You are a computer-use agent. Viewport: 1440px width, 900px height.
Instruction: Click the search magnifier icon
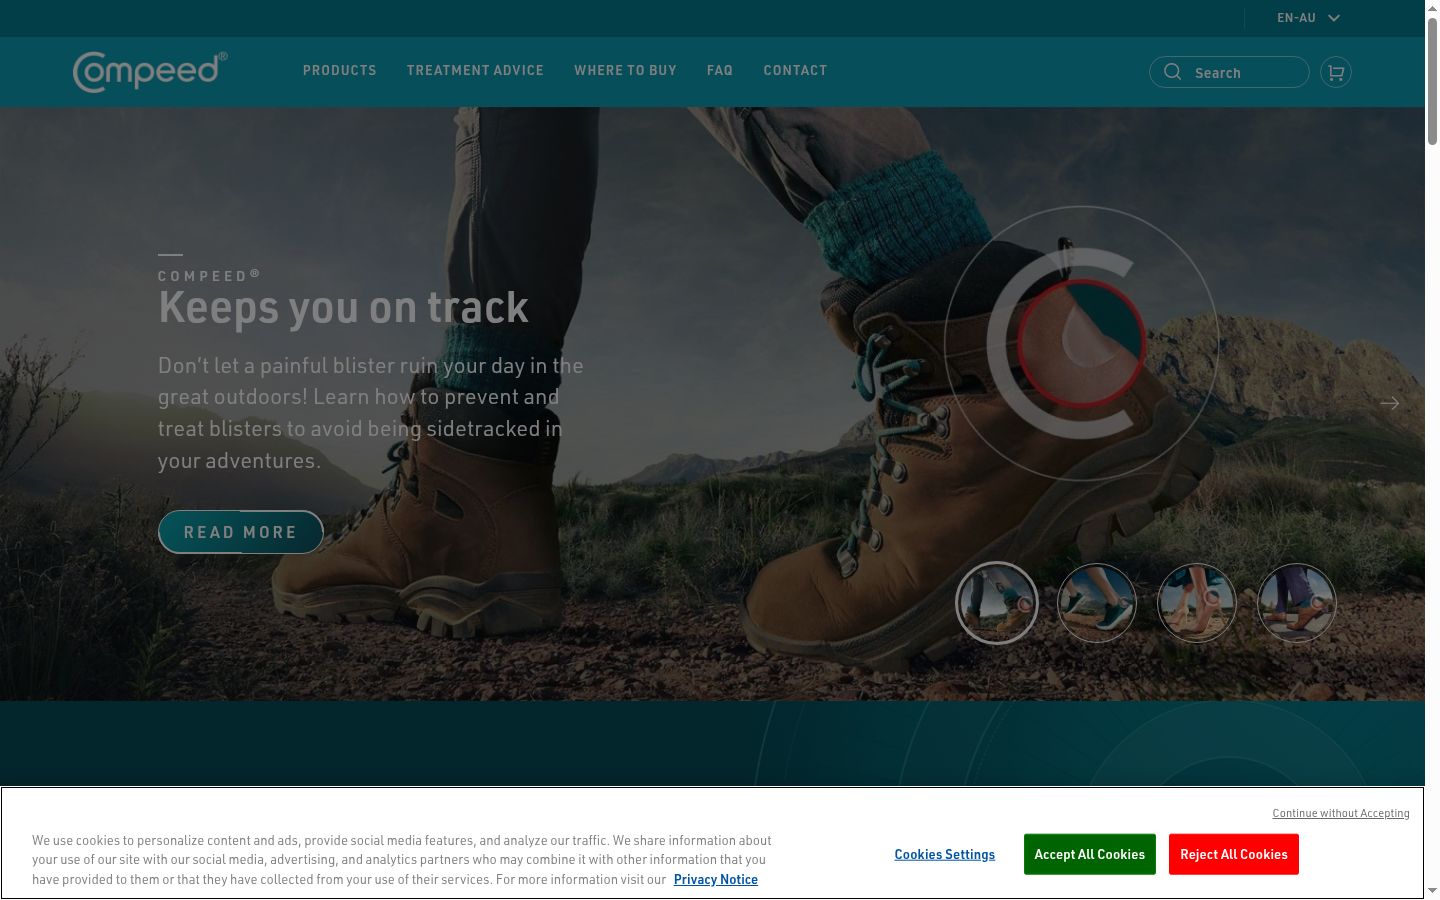pos(1173,72)
